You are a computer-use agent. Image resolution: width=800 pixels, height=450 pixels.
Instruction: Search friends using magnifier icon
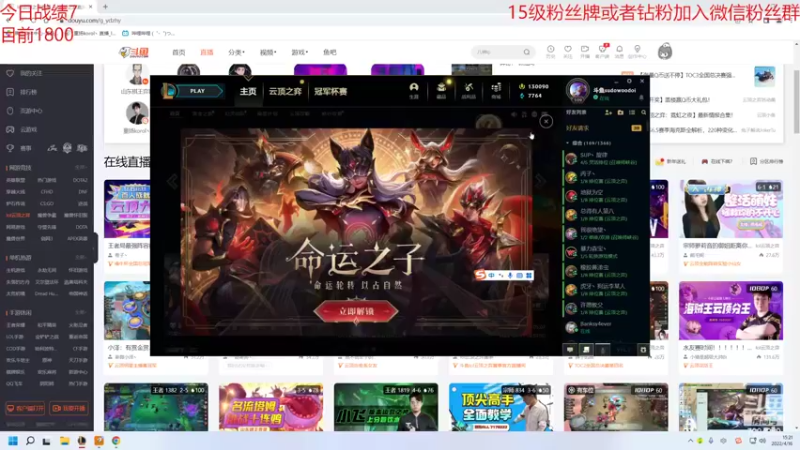click(643, 112)
